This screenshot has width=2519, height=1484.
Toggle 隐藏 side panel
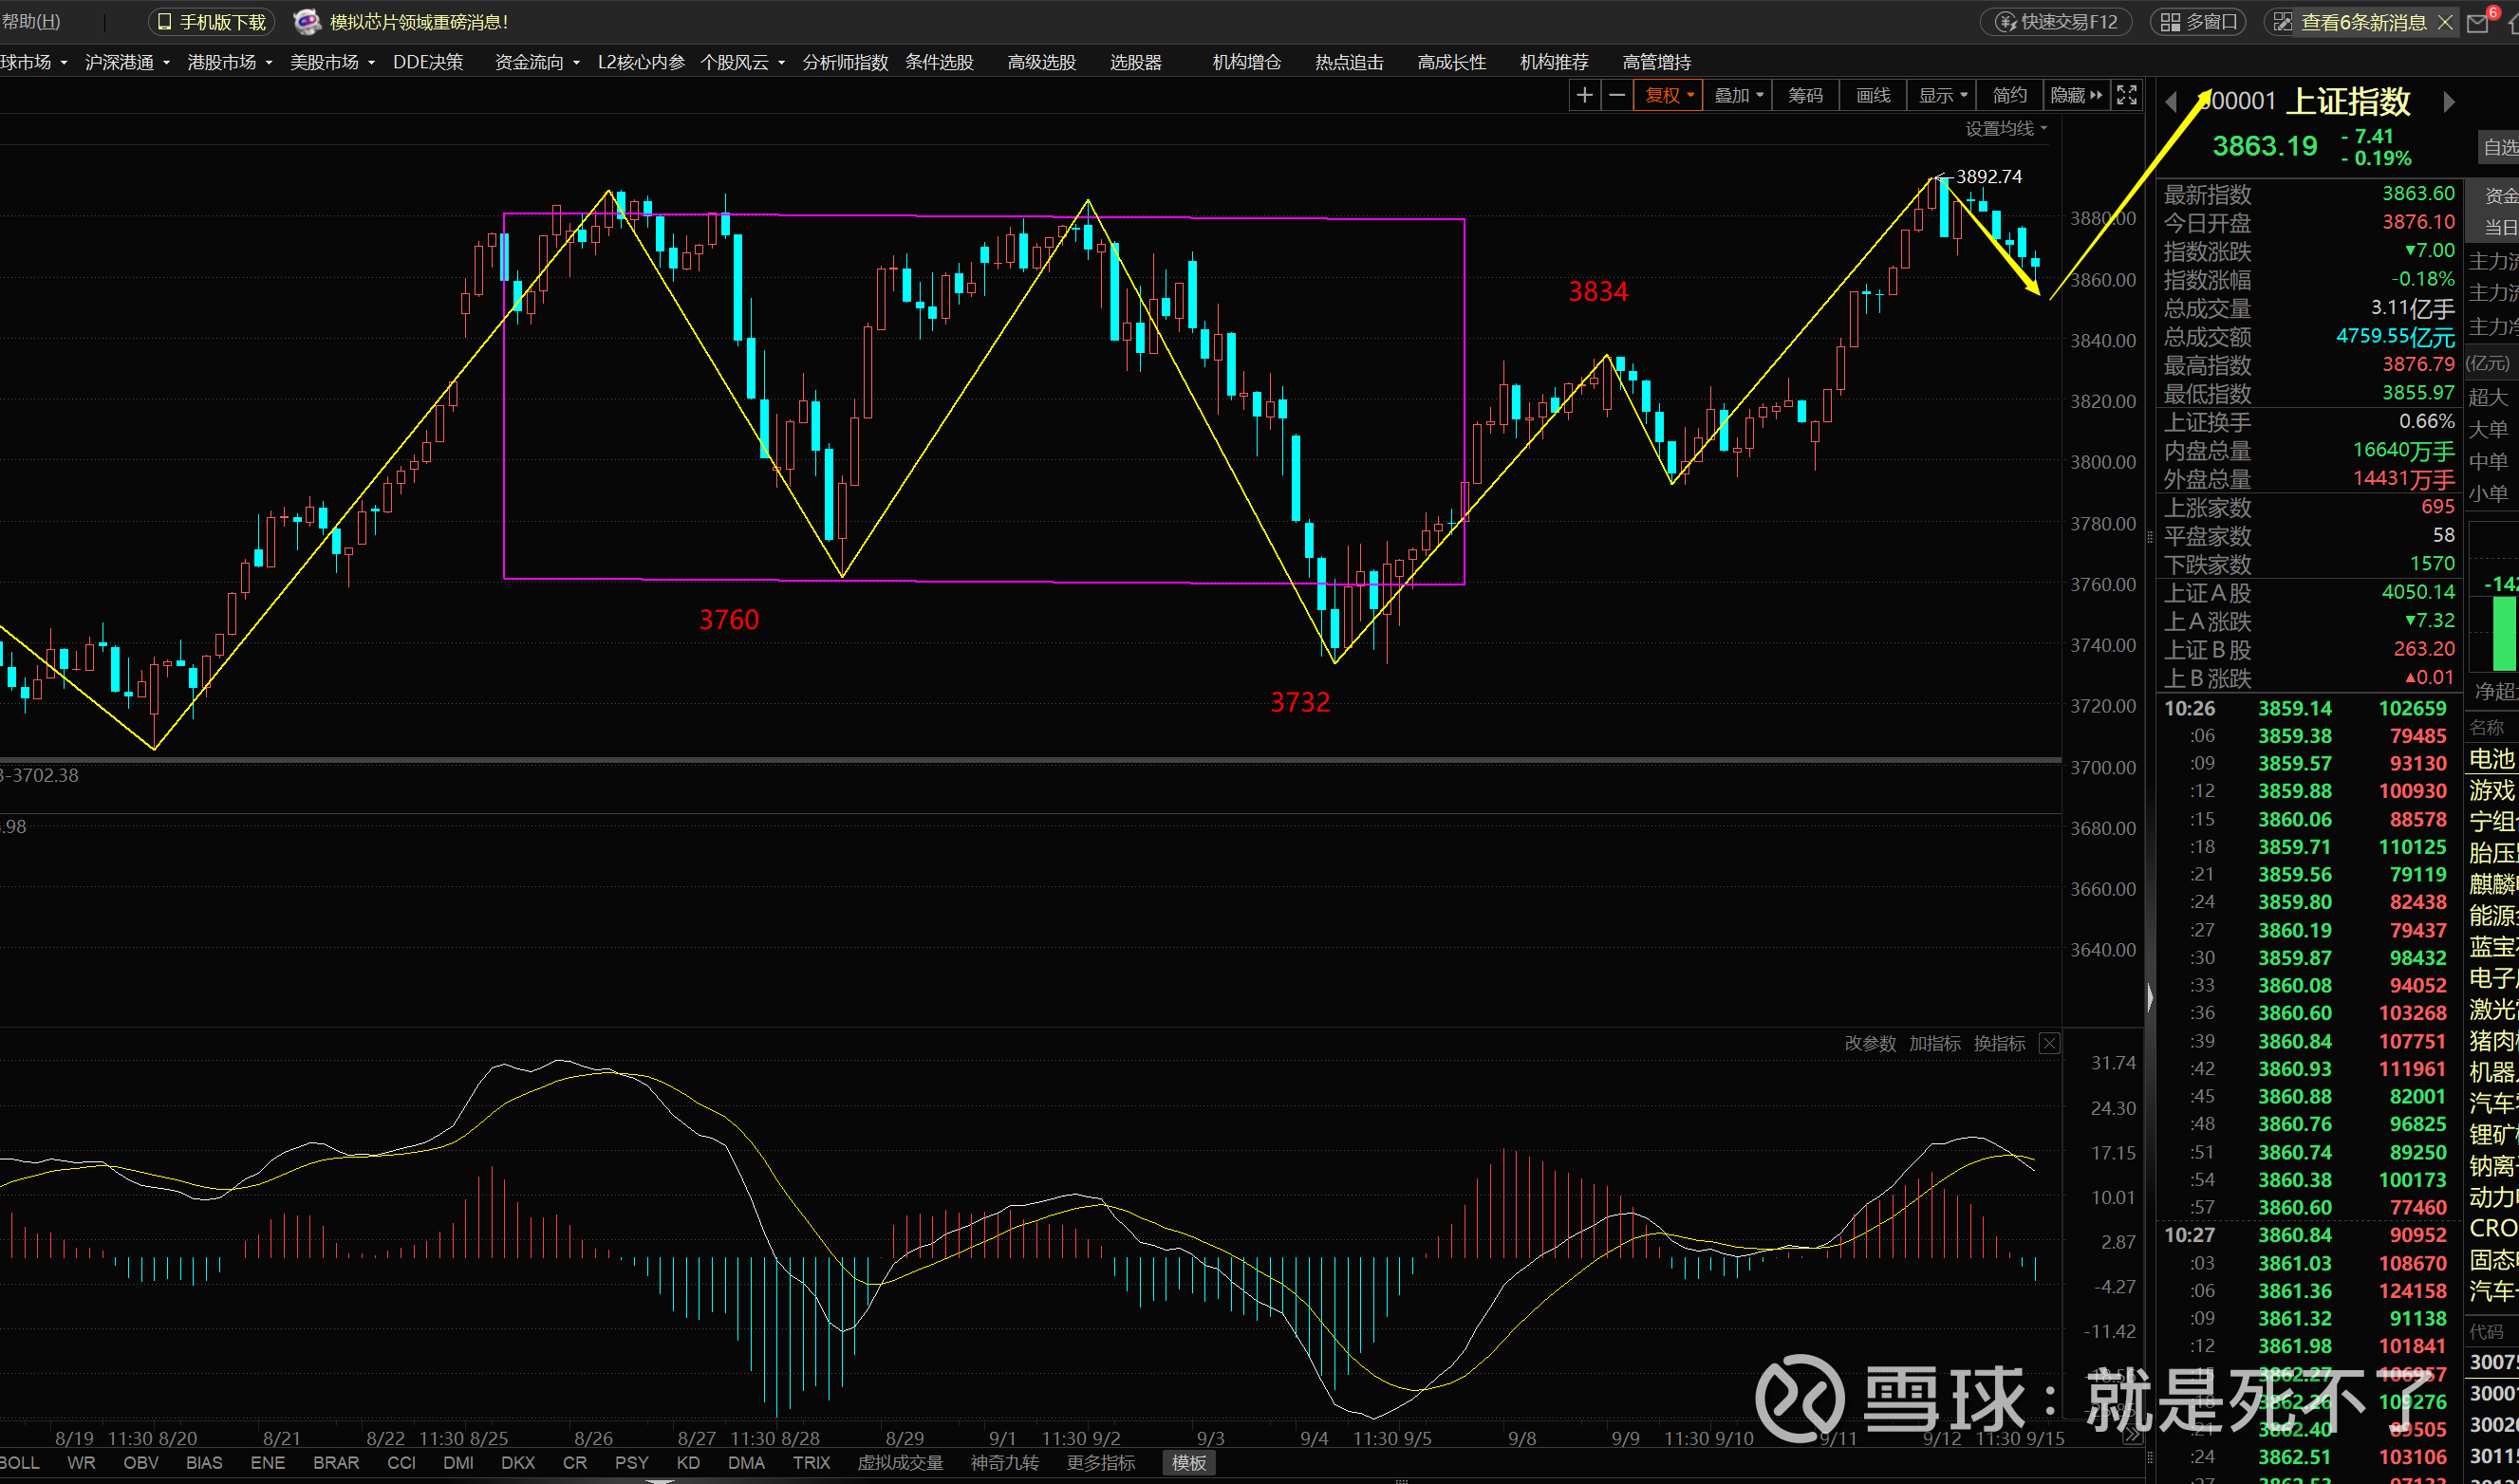tap(2076, 95)
